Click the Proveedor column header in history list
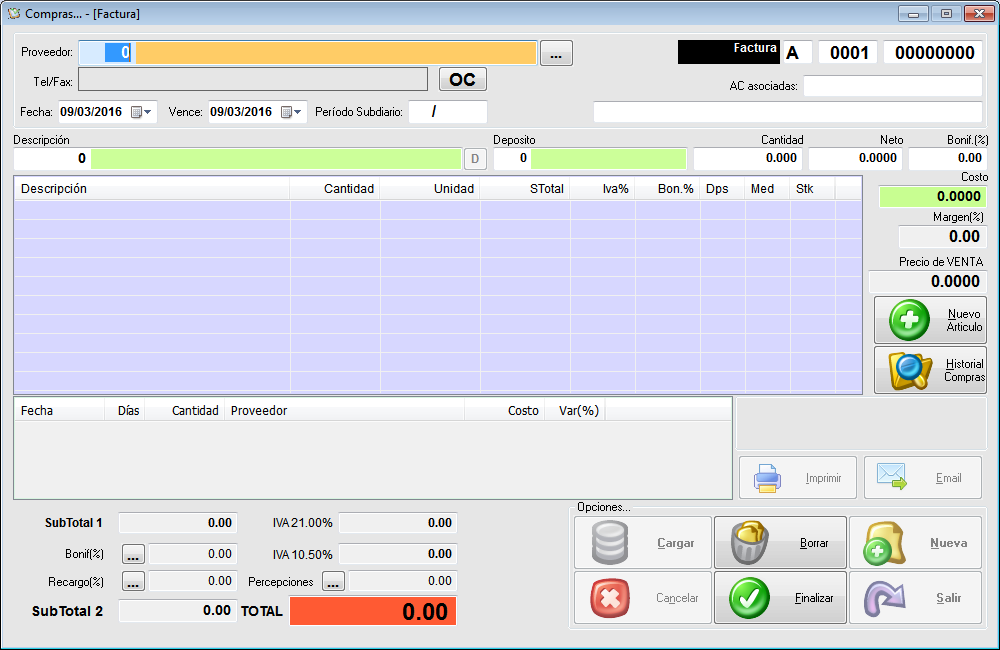Image resolution: width=1000 pixels, height=650 pixels. tap(344, 411)
